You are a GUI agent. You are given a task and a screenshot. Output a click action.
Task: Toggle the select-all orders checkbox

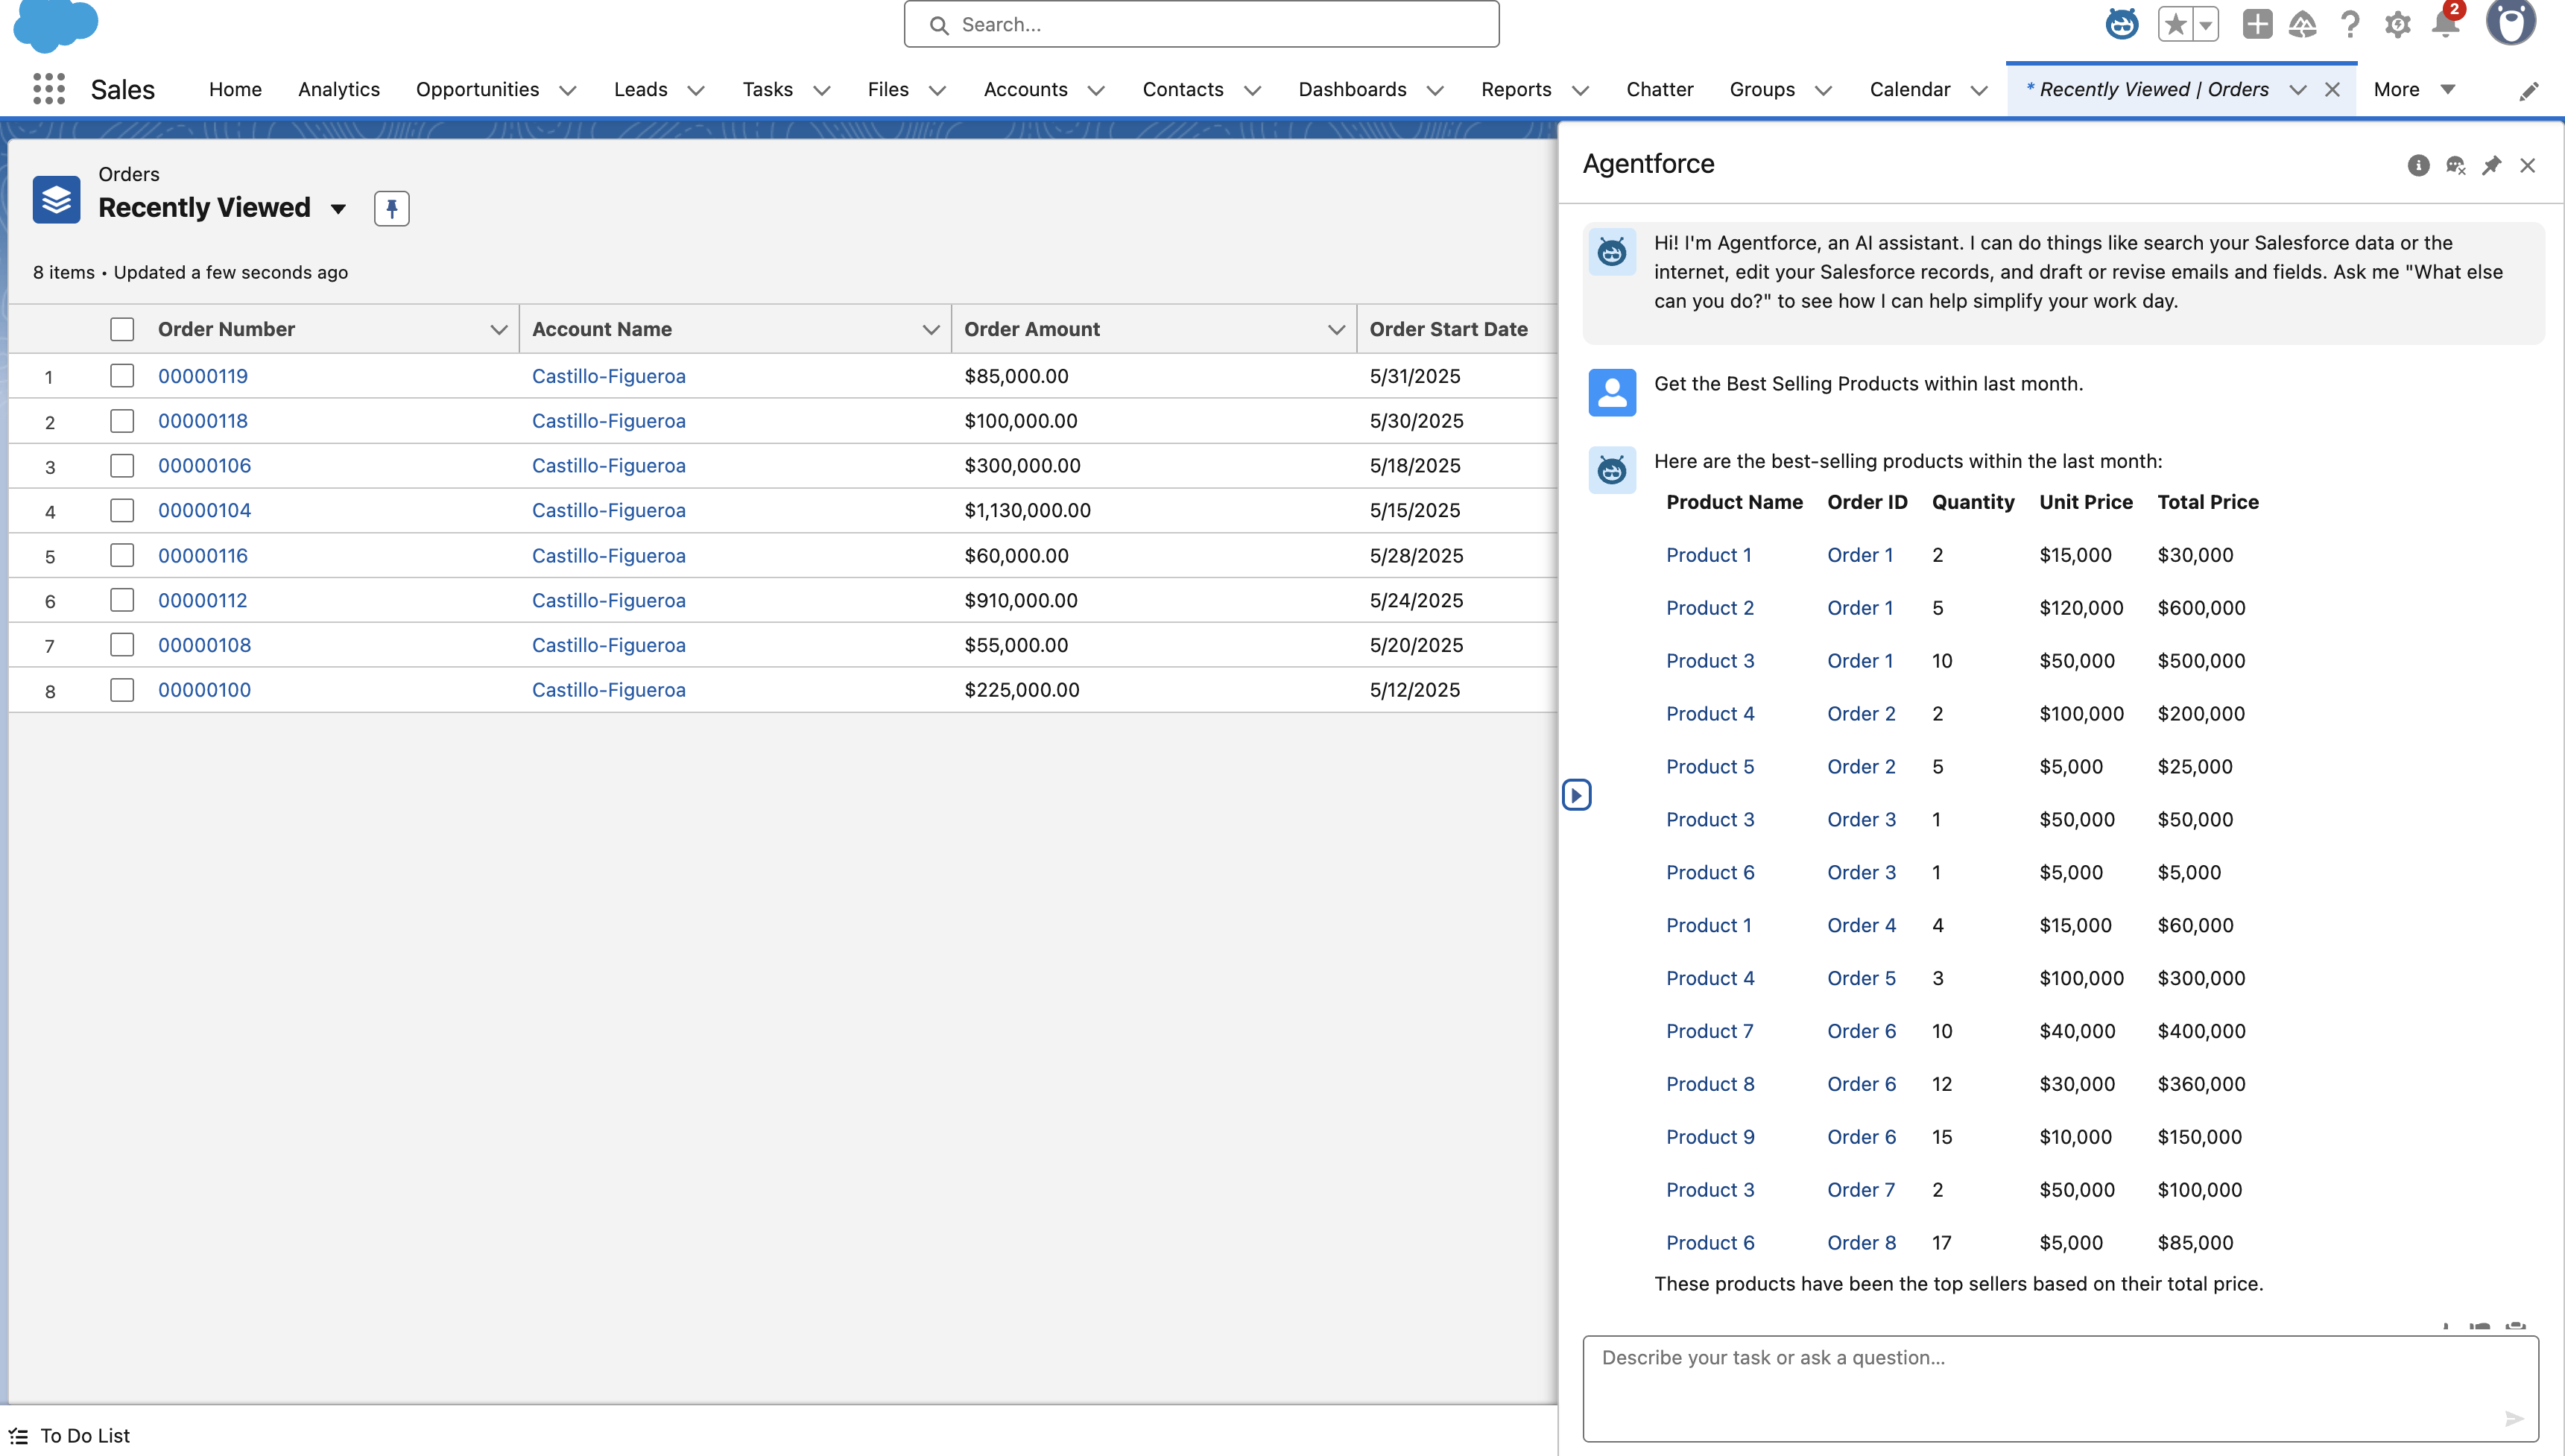click(122, 329)
